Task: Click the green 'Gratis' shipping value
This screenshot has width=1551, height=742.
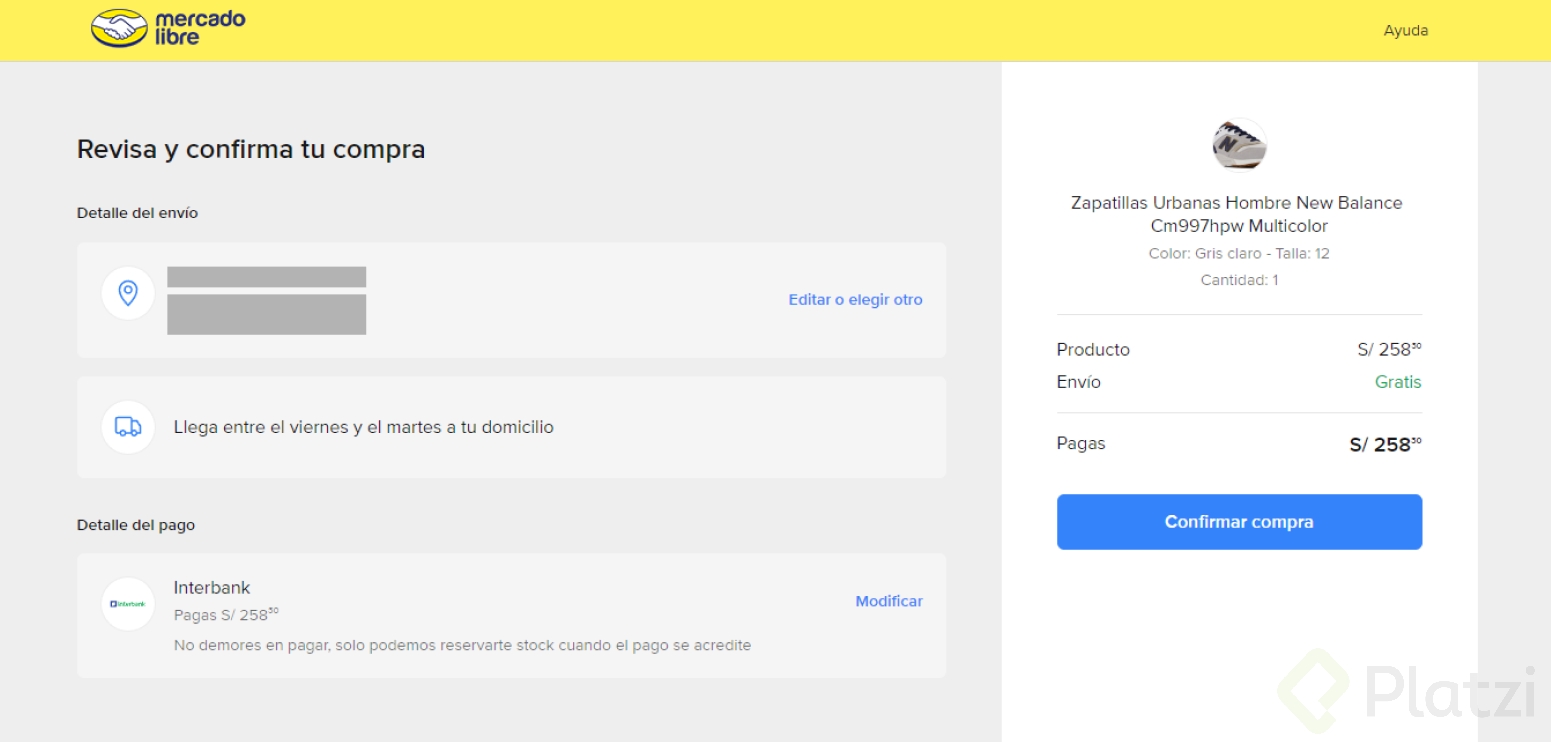Action: [x=1398, y=382]
